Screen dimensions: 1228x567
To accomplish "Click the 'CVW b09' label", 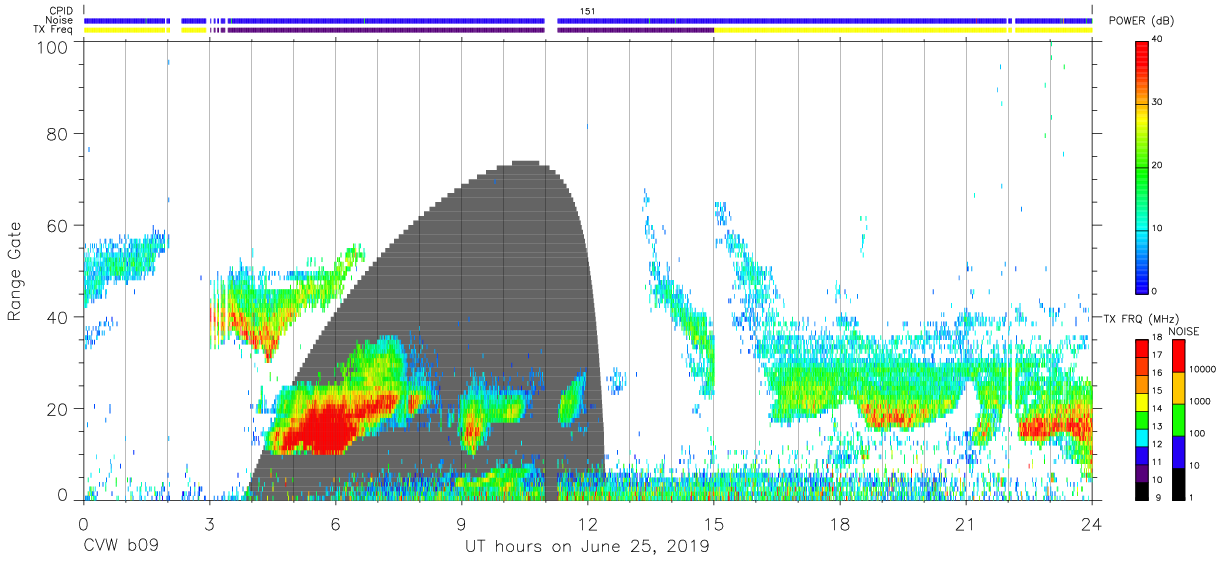I will [120, 548].
